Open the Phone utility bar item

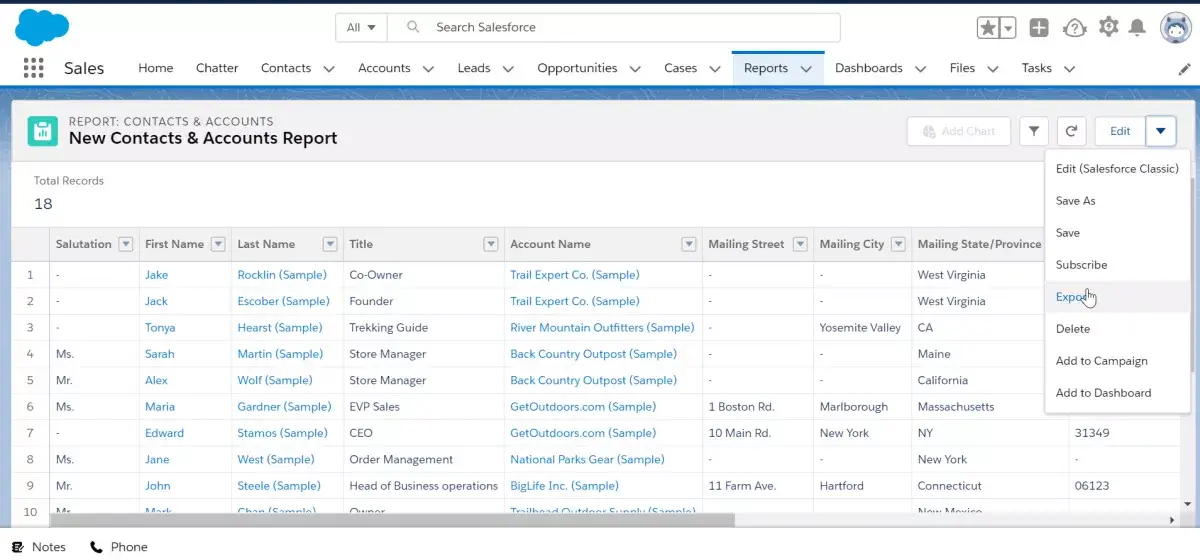[x=119, y=547]
